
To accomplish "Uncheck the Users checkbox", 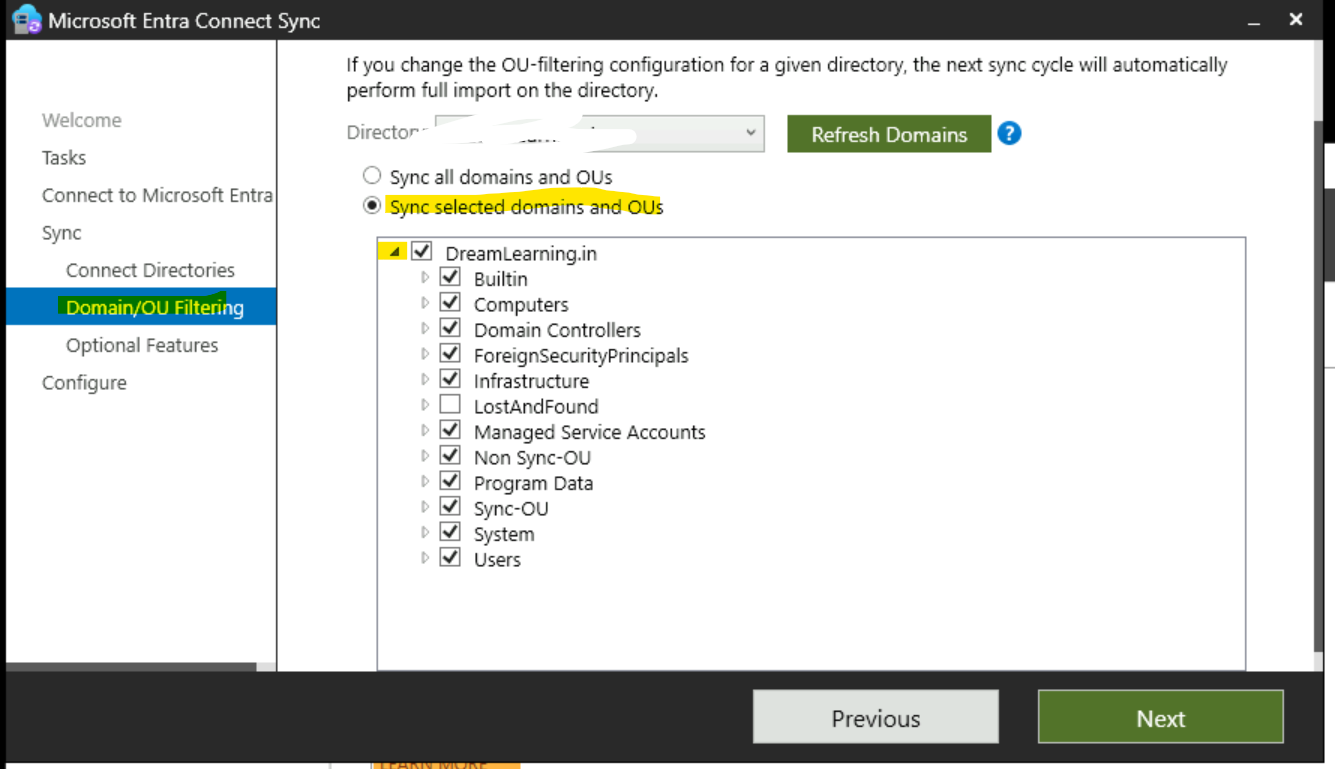I will [x=450, y=558].
